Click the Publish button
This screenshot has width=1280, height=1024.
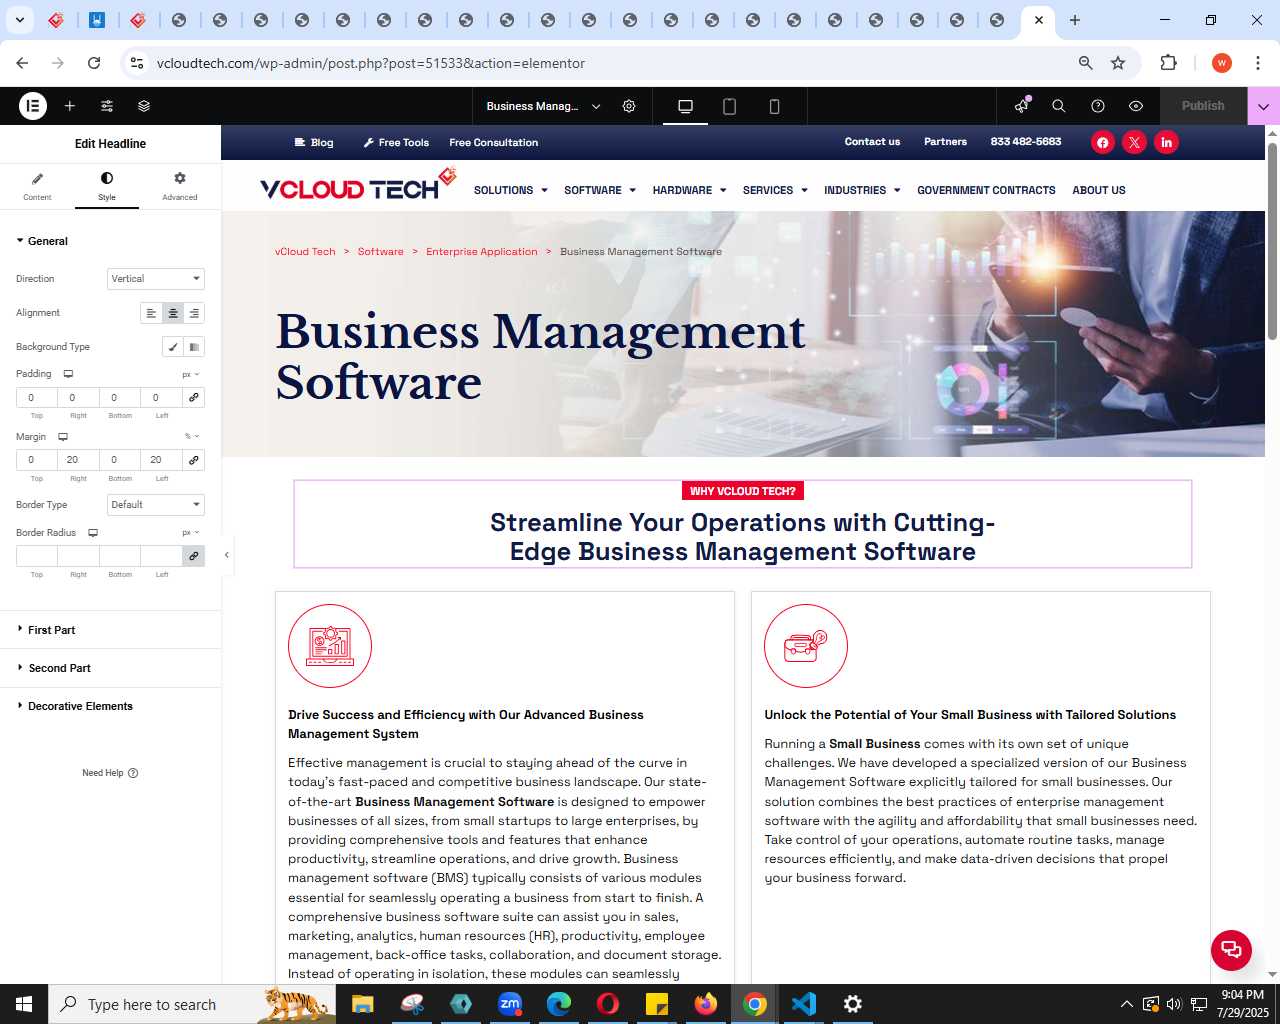pos(1203,106)
